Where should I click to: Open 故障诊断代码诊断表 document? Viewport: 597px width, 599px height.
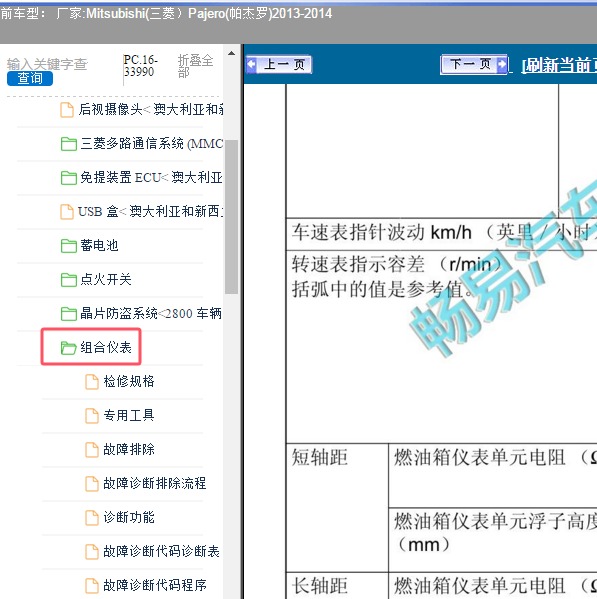click(x=161, y=551)
